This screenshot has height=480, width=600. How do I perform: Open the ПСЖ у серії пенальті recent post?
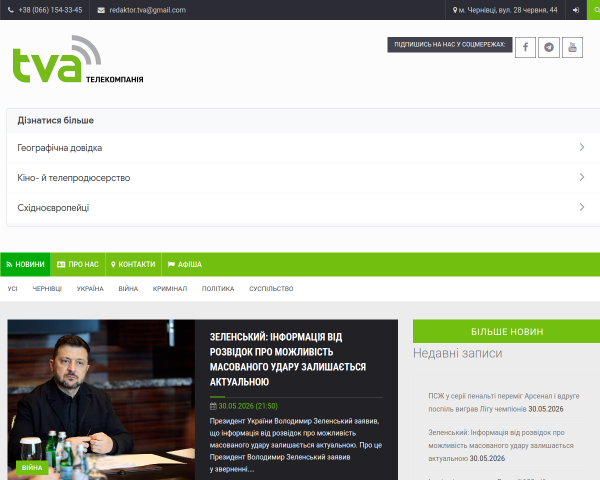(504, 402)
